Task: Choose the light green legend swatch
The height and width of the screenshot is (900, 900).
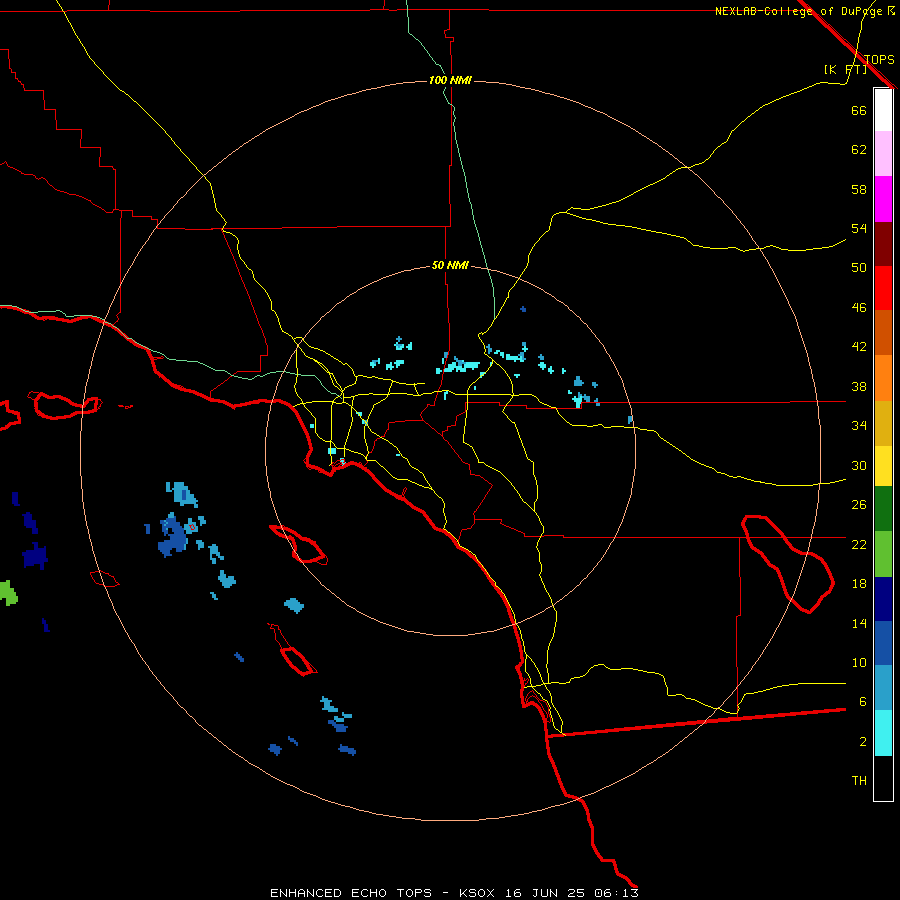Action: pos(883,554)
